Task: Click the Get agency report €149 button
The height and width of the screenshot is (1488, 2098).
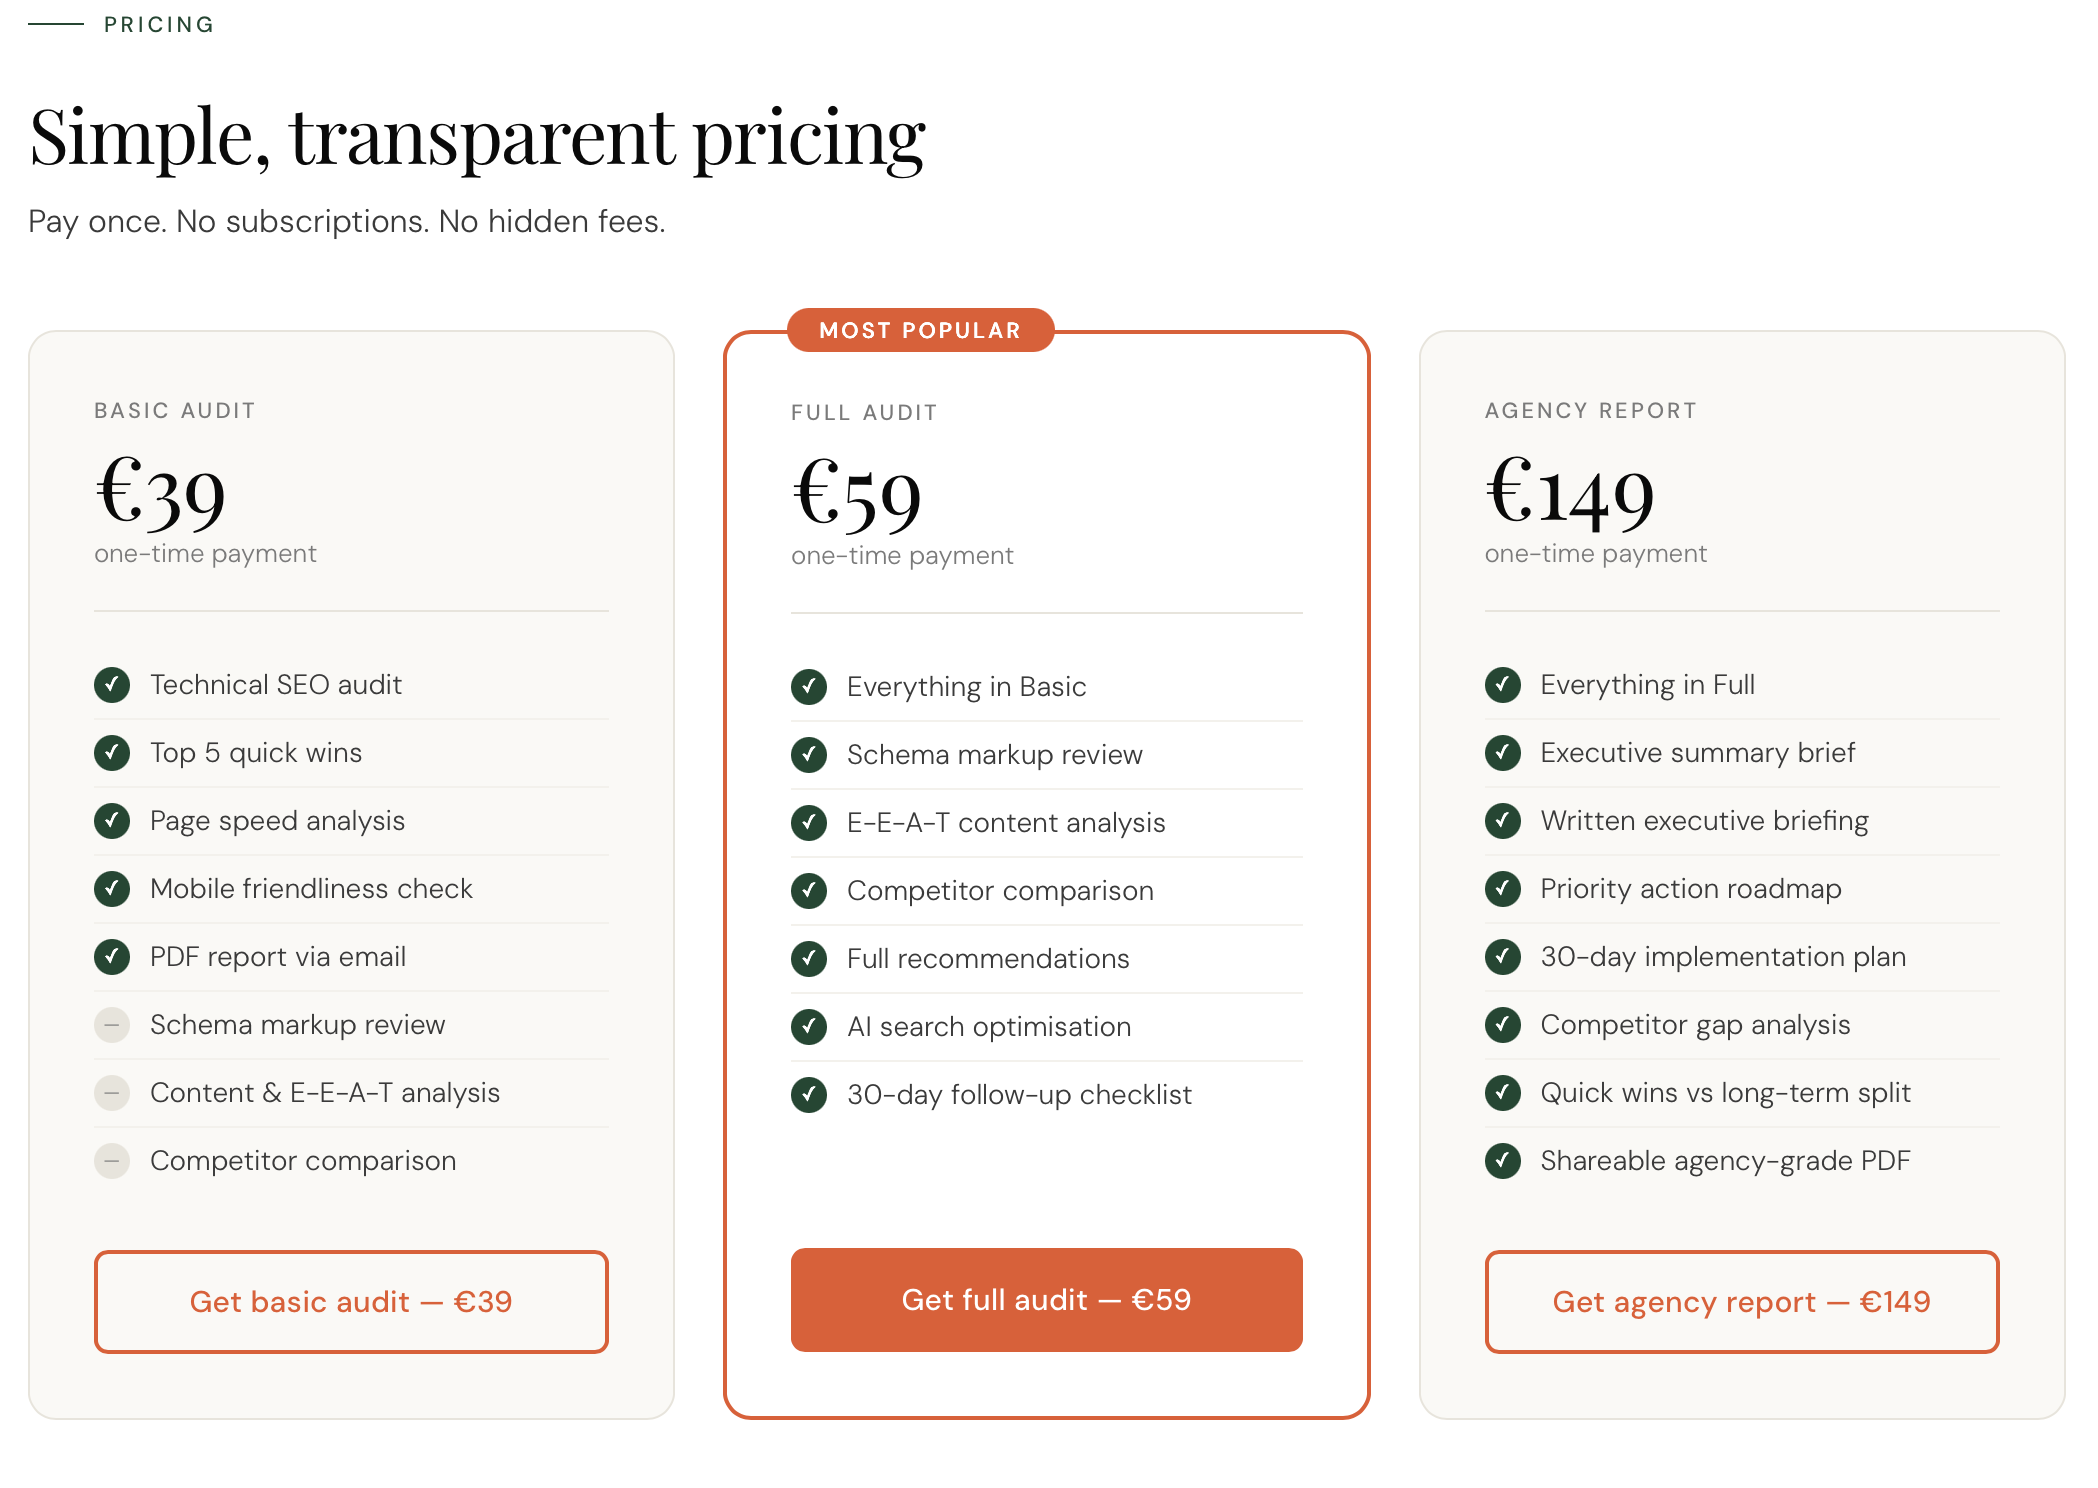Action: click(x=1741, y=1301)
